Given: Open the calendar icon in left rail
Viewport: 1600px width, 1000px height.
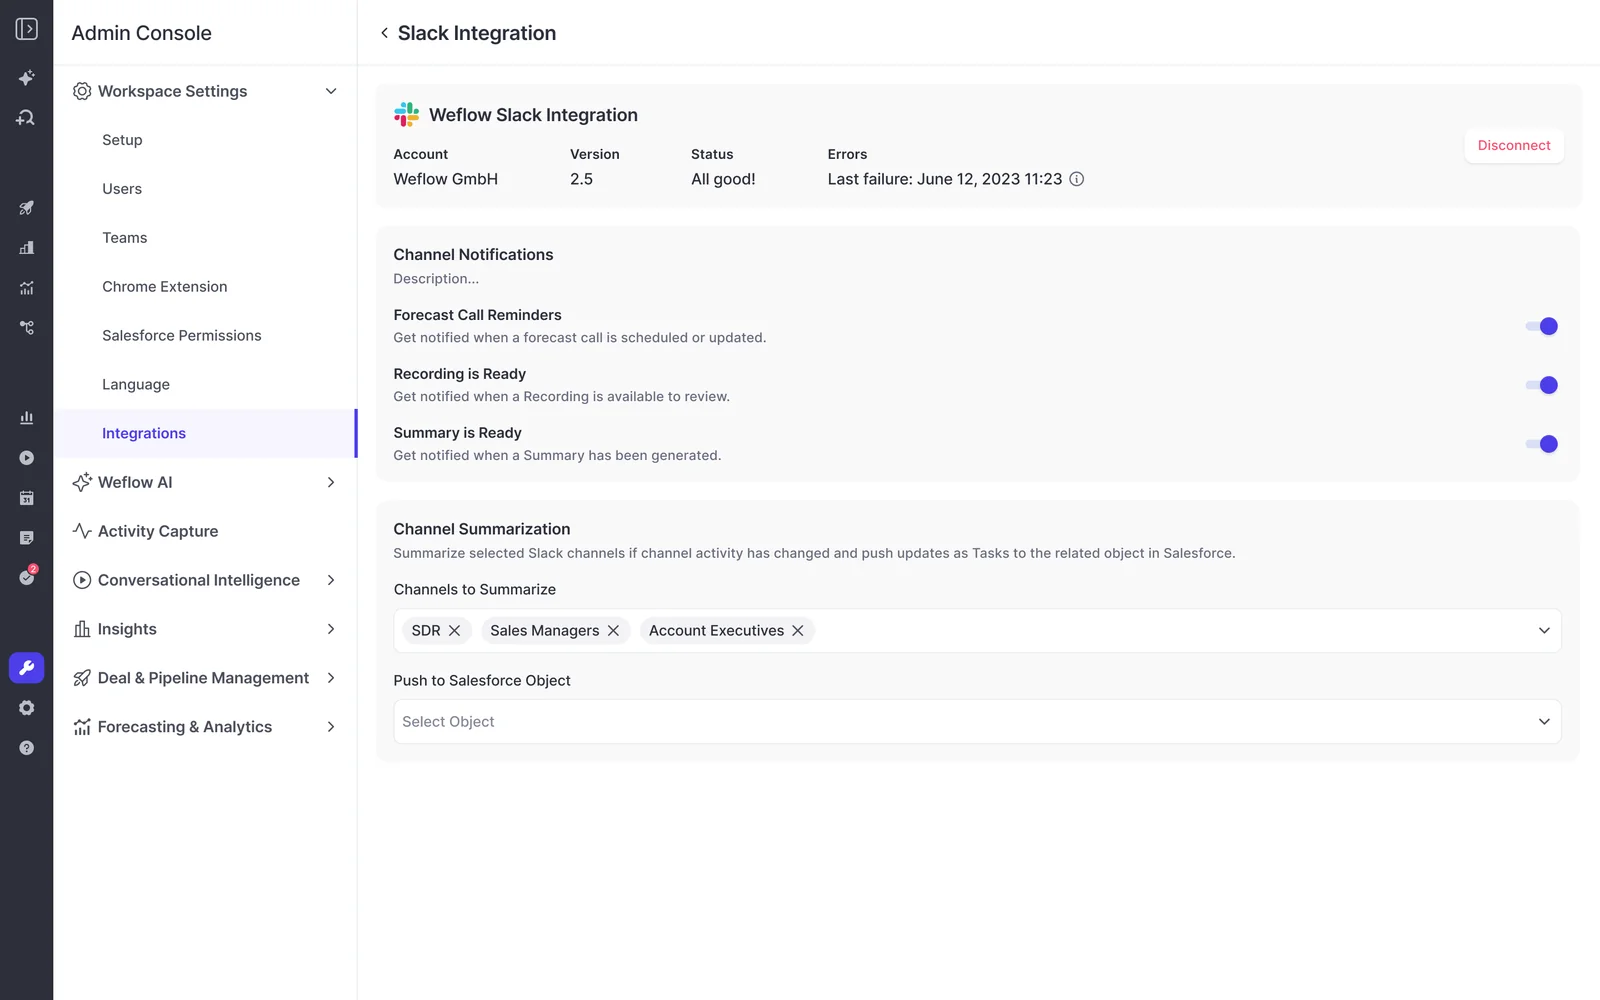Looking at the screenshot, I should tap(27, 498).
